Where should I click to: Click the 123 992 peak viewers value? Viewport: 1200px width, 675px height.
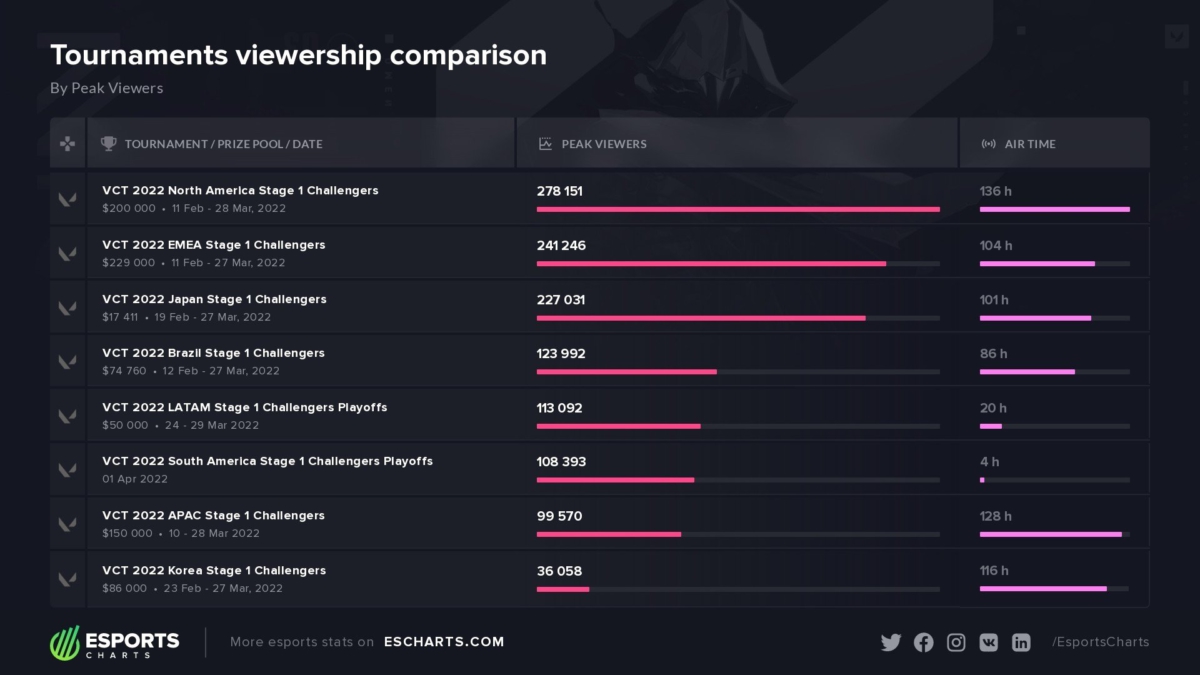(x=561, y=354)
